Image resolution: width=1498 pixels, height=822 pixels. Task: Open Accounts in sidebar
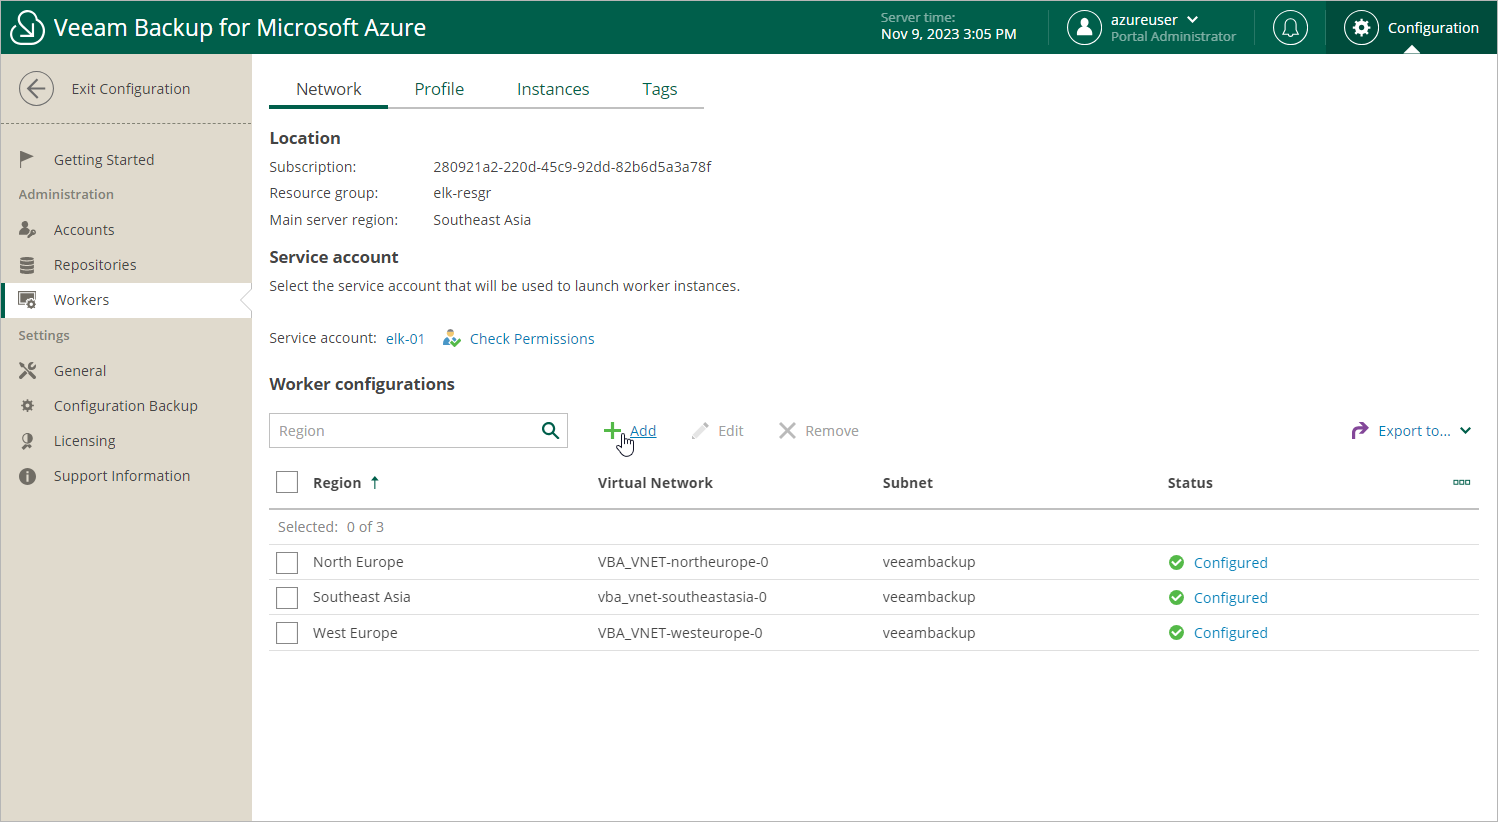pyautogui.click(x=84, y=230)
